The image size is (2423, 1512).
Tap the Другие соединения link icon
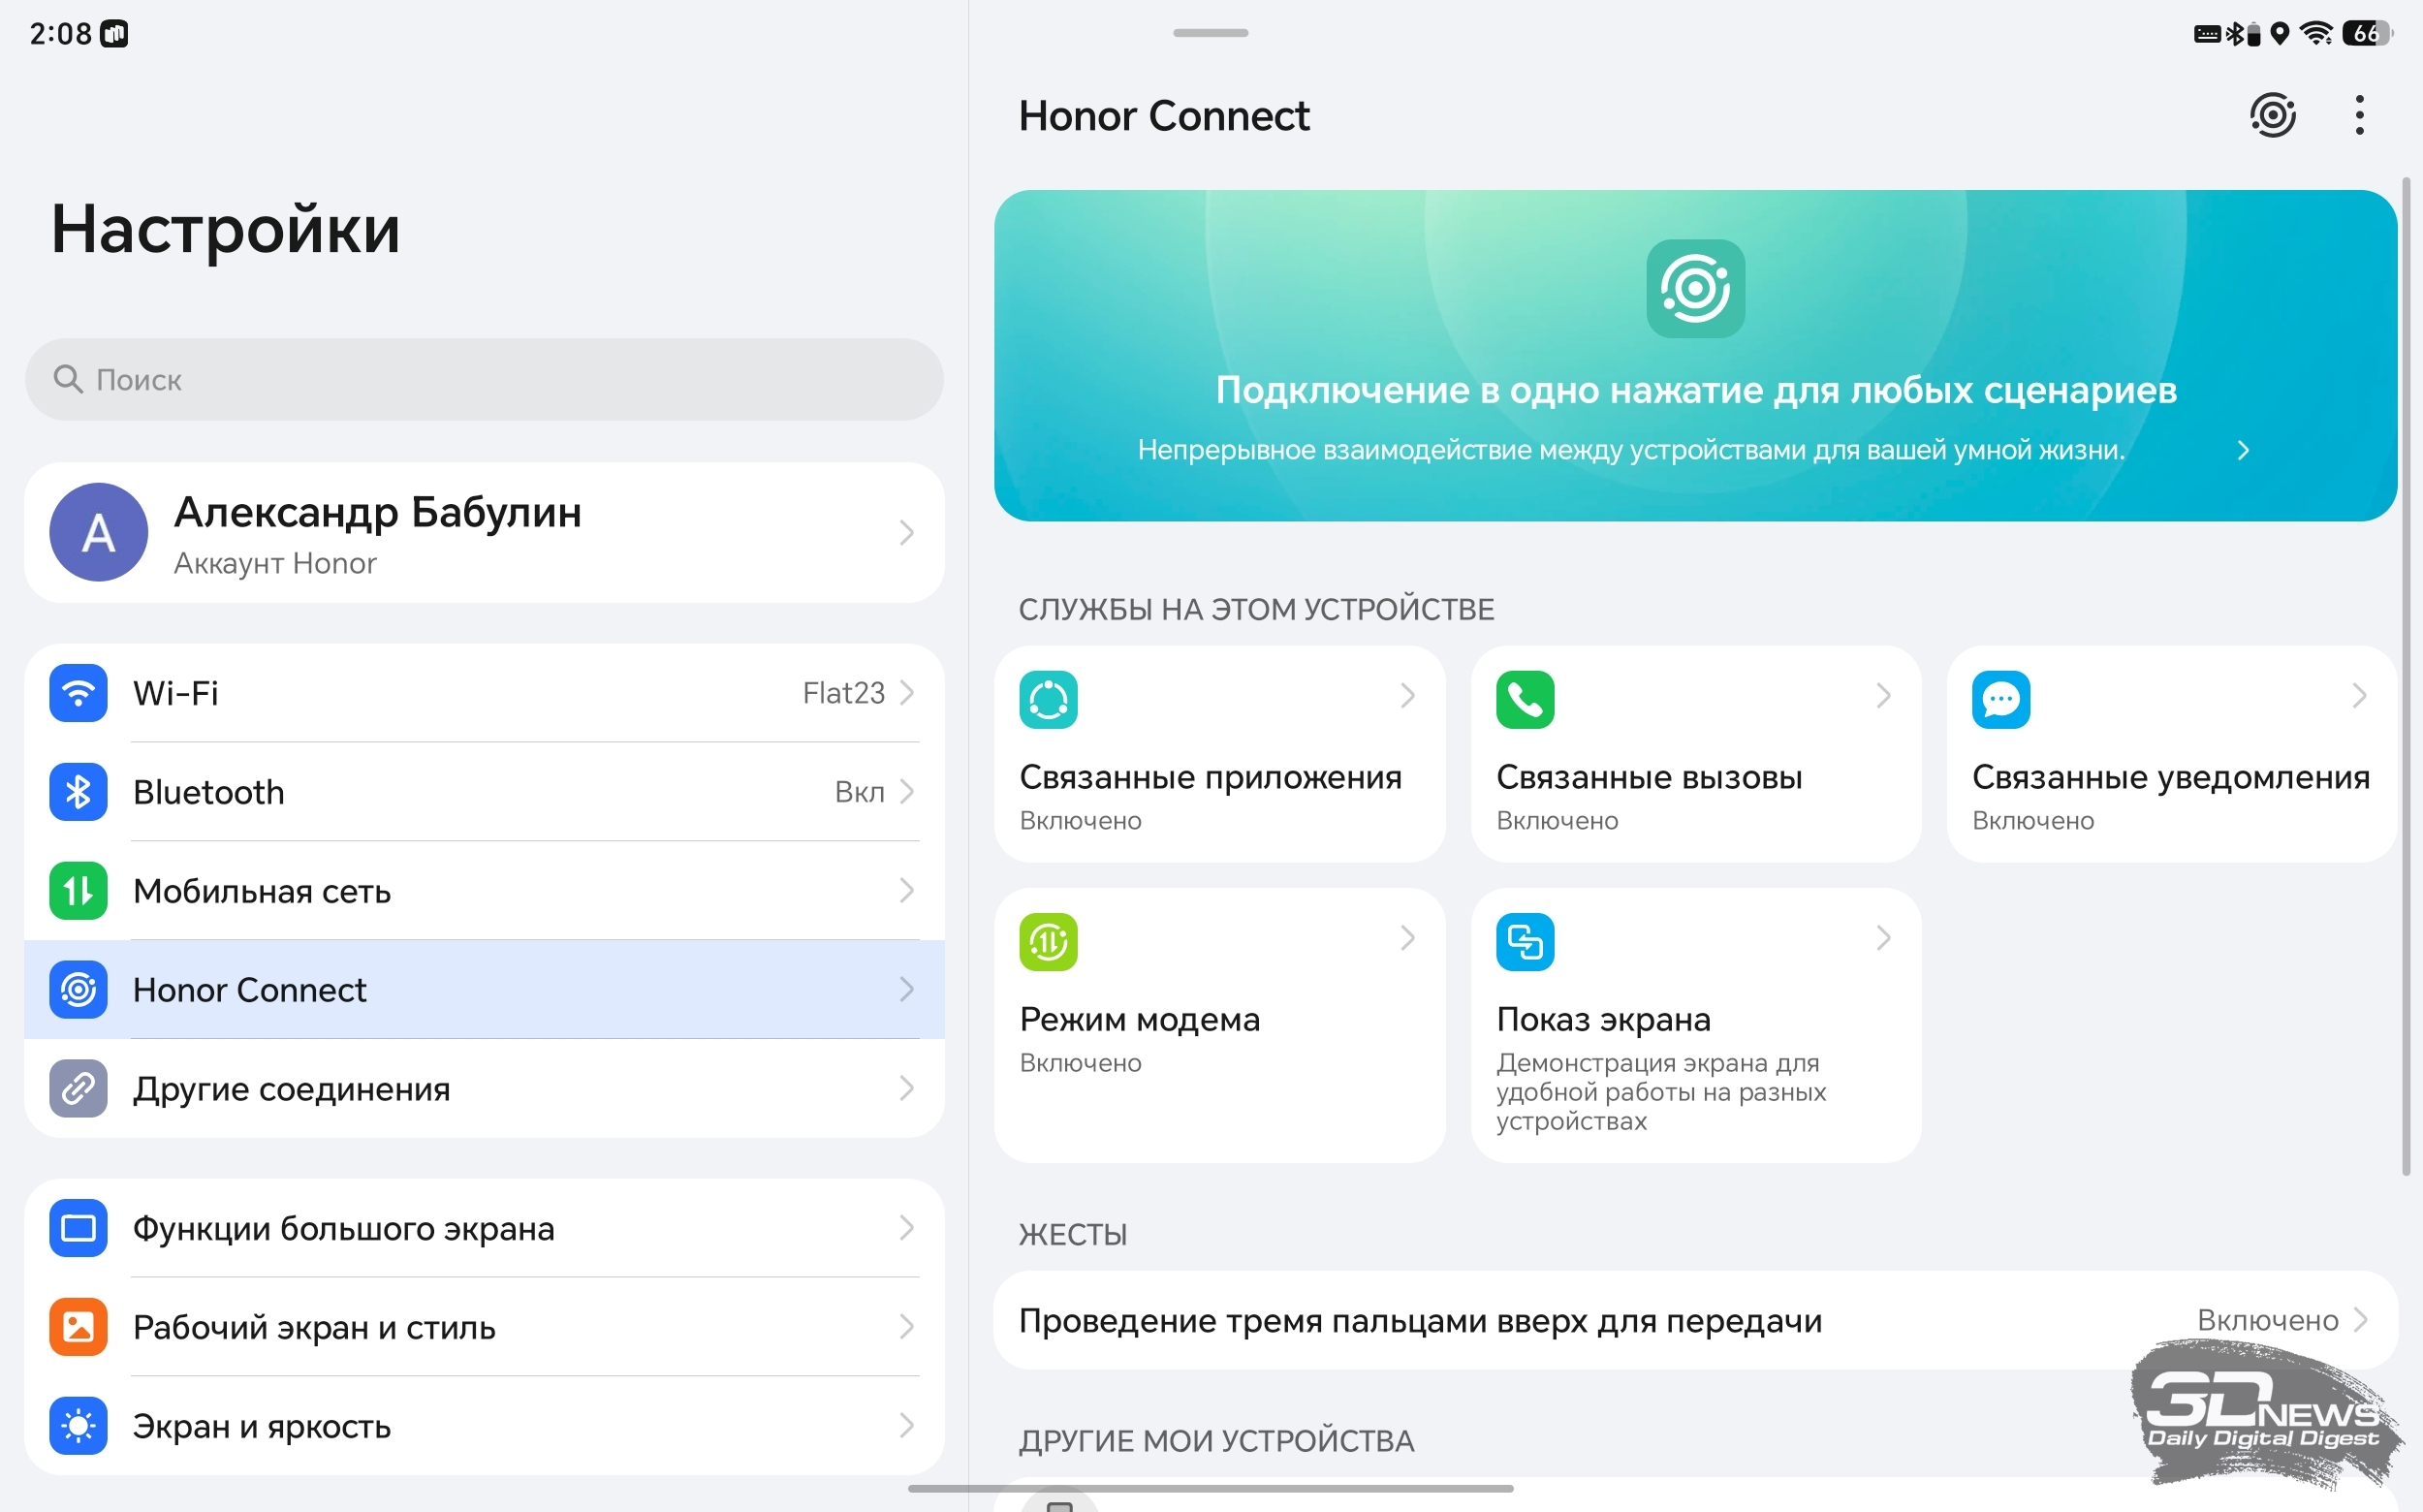pyautogui.click(x=78, y=1088)
